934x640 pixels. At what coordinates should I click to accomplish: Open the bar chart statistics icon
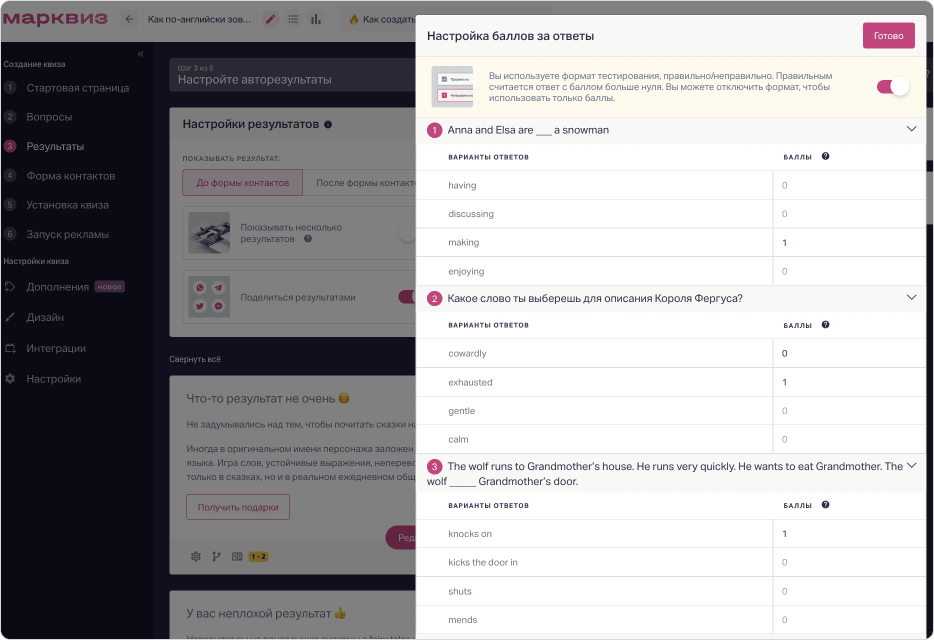[316, 19]
